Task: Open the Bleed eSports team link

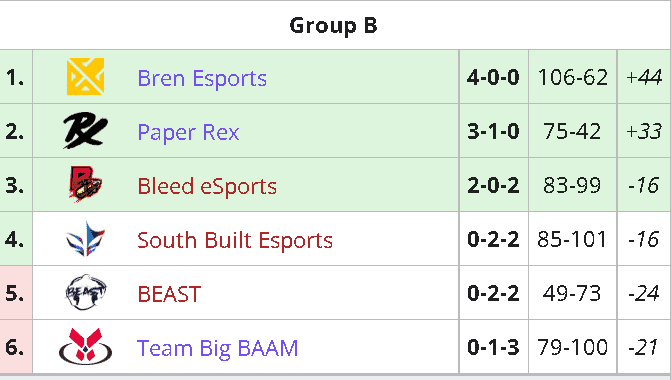Action: click(207, 186)
